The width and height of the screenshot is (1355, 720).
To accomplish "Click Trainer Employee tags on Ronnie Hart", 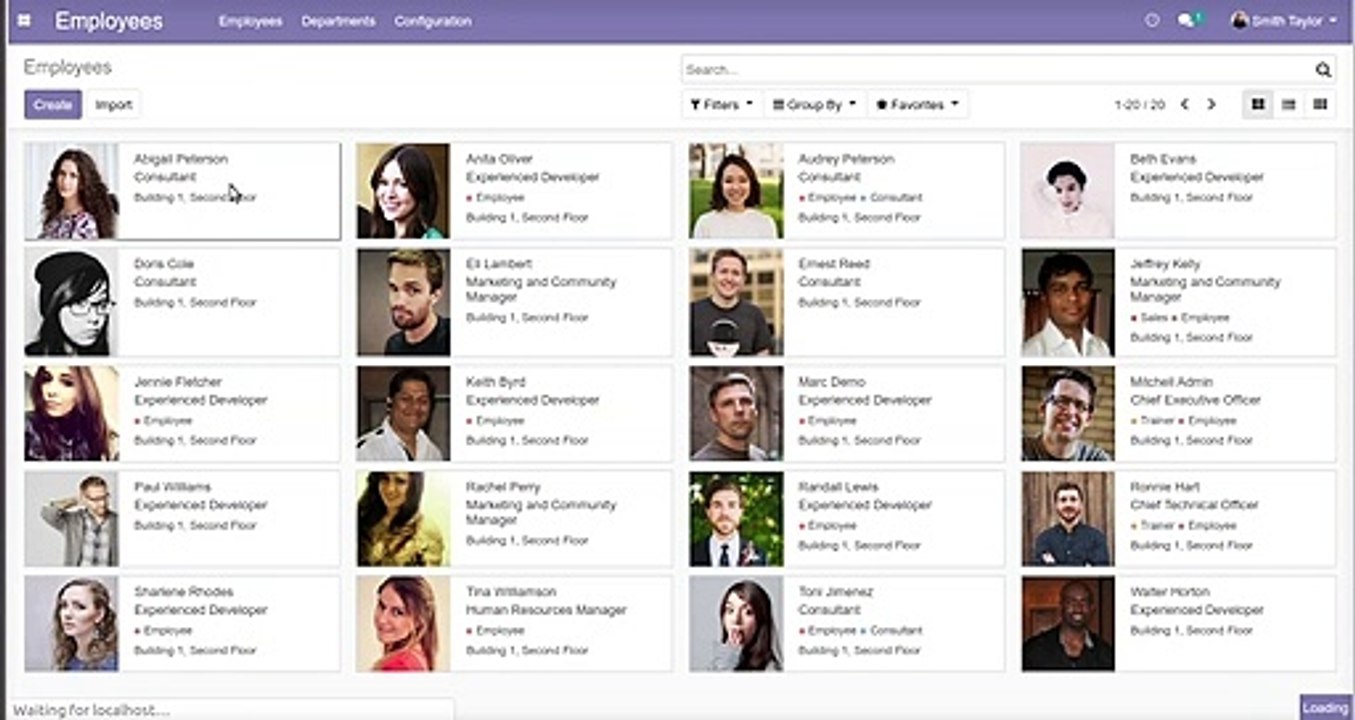I will pyautogui.click(x=1183, y=526).
